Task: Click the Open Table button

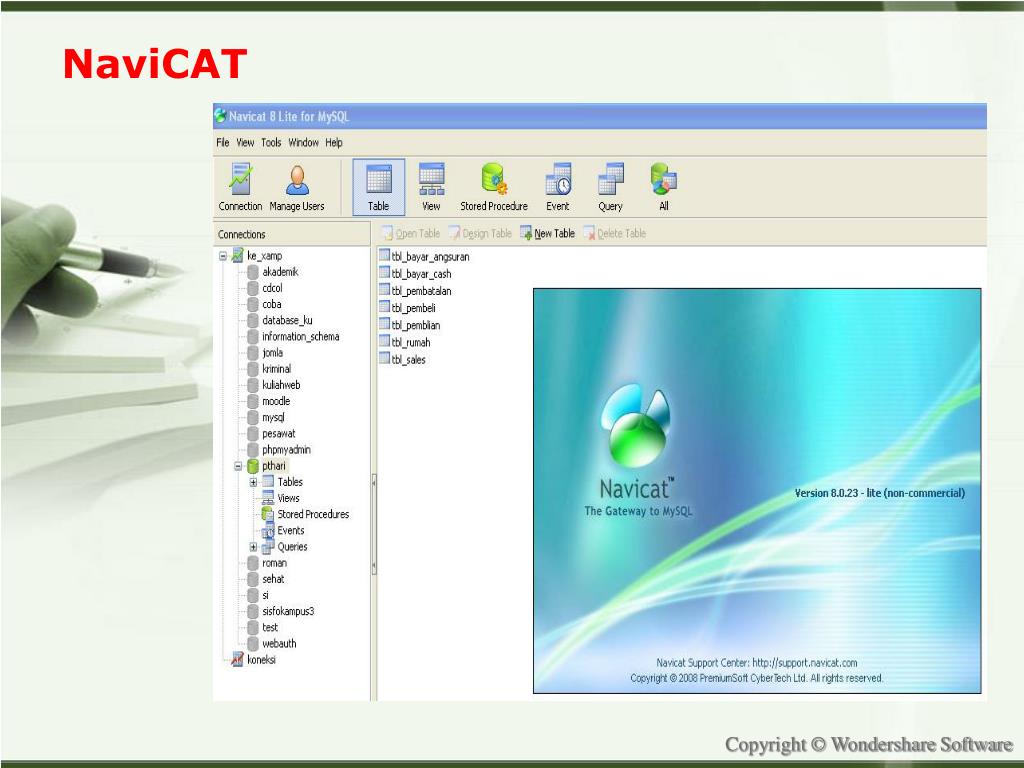Action: pyautogui.click(x=411, y=233)
